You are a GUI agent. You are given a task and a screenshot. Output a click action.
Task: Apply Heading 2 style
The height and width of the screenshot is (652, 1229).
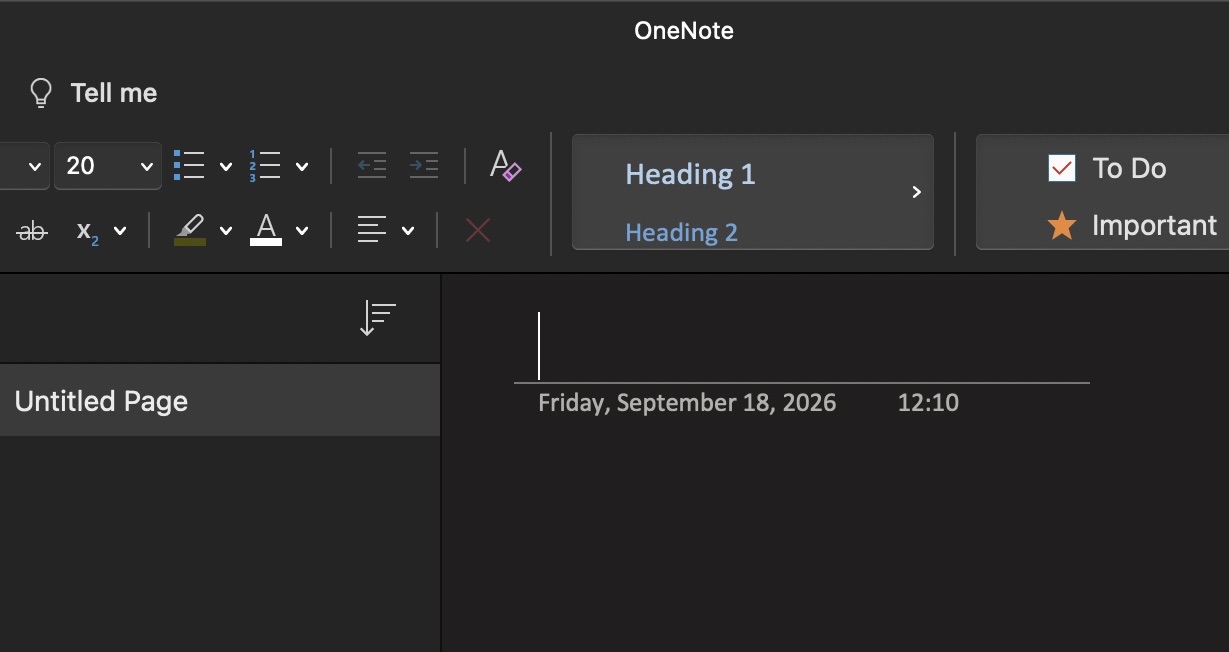pos(681,232)
